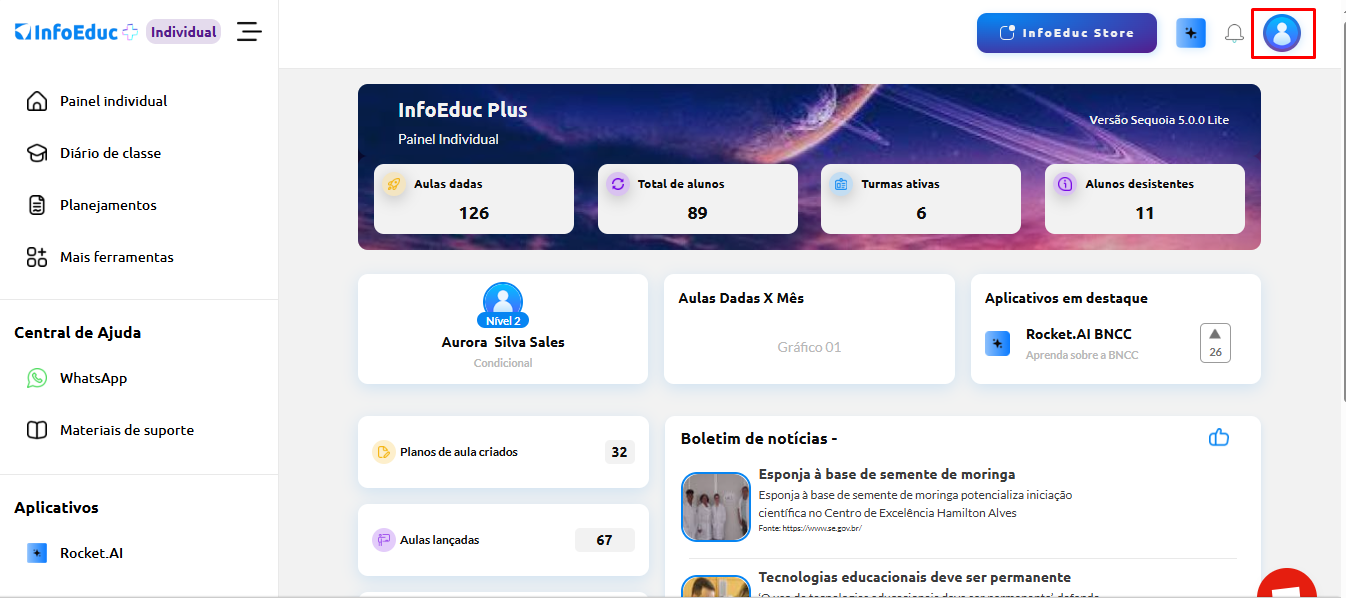The image size is (1346, 598).
Task: Click the Mais ferramentas grid icon
Action: pyautogui.click(x=37, y=257)
